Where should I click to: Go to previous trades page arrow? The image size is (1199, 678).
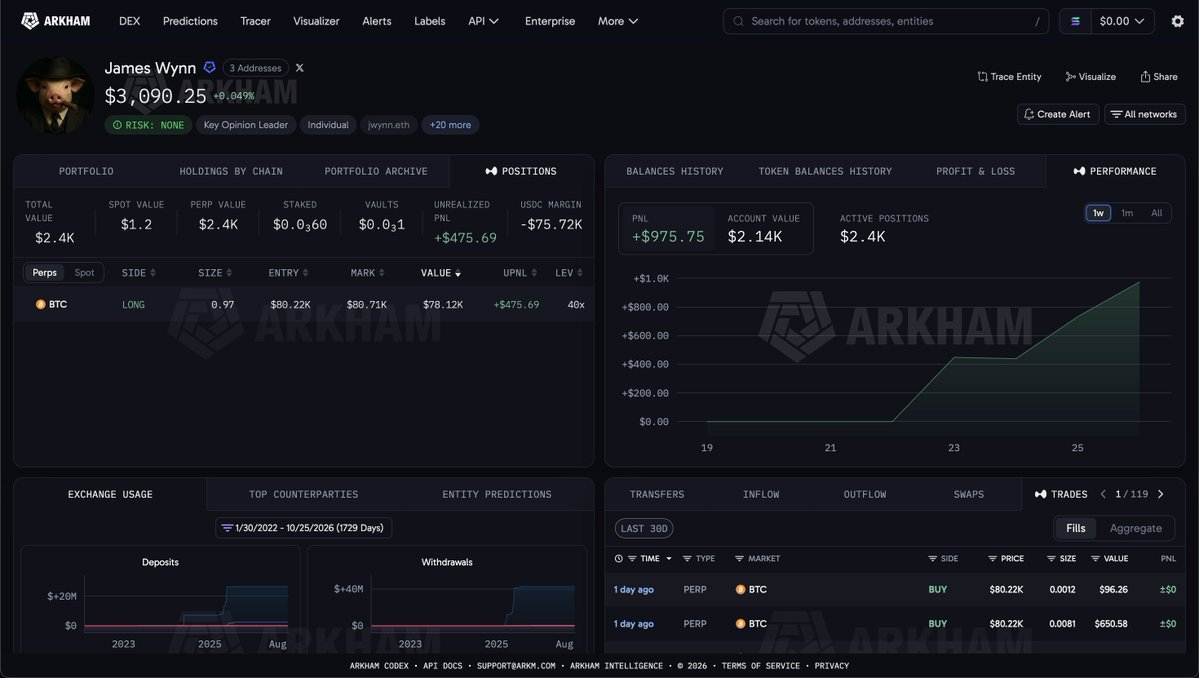point(1103,495)
